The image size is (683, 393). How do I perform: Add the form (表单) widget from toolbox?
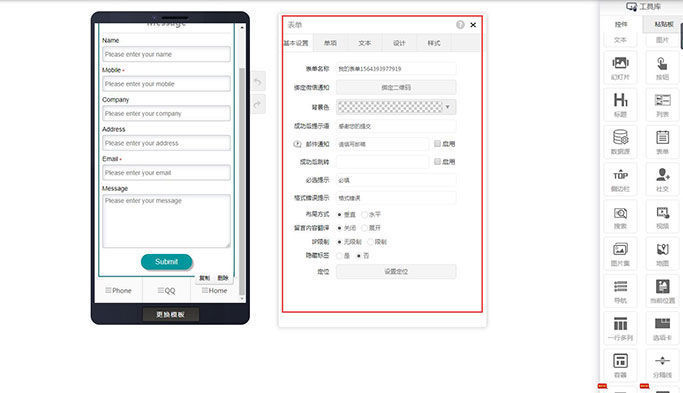tap(662, 142)
